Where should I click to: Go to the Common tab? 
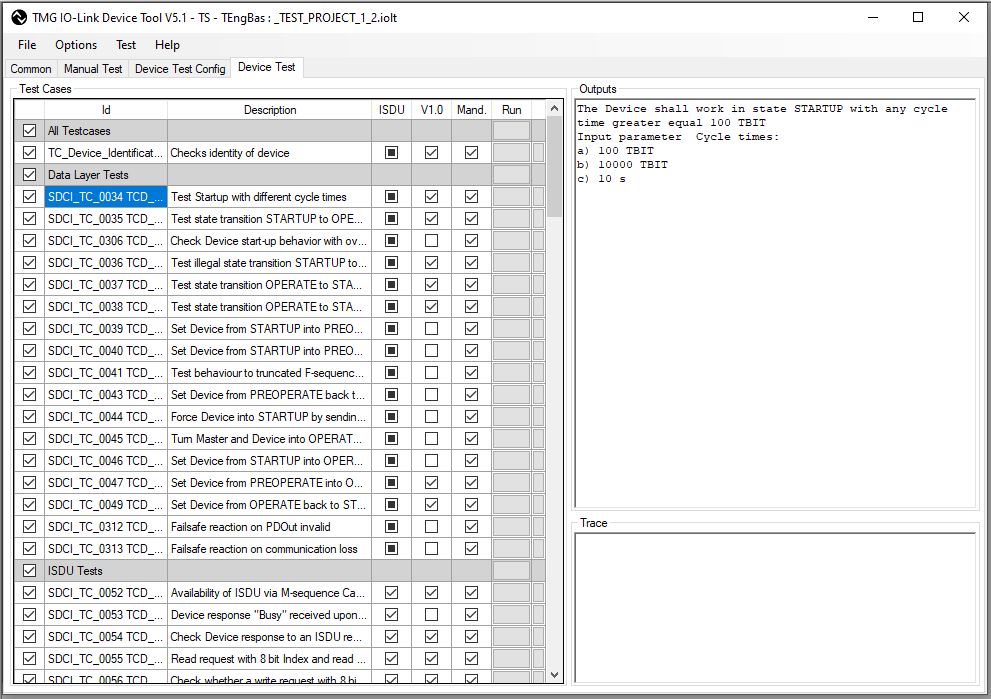tap(31, 69)
